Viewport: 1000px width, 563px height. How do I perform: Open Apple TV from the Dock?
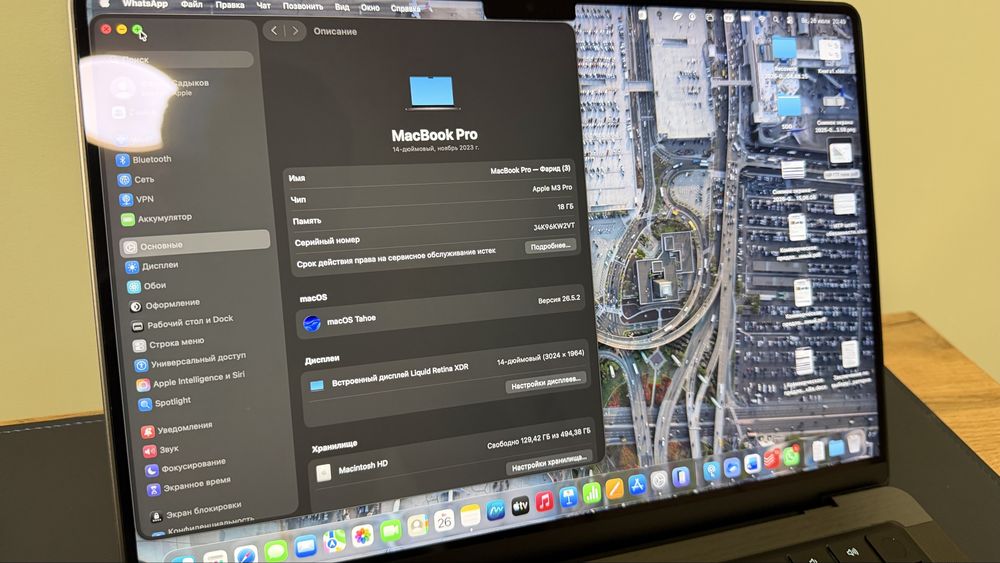[520, 506]
